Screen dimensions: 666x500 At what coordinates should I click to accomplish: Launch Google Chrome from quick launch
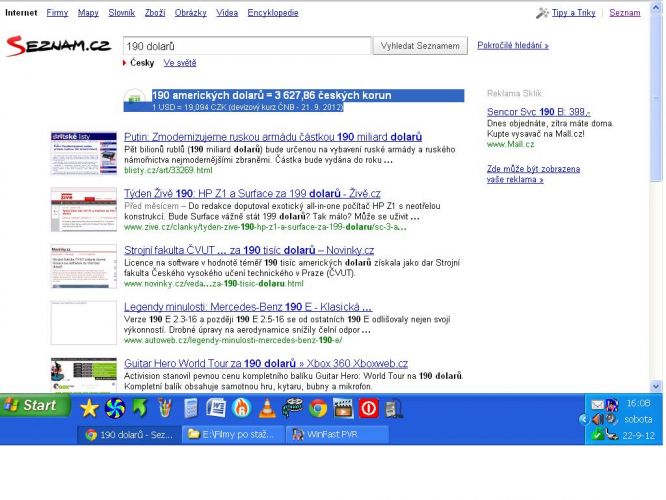(x=318, y=409)
